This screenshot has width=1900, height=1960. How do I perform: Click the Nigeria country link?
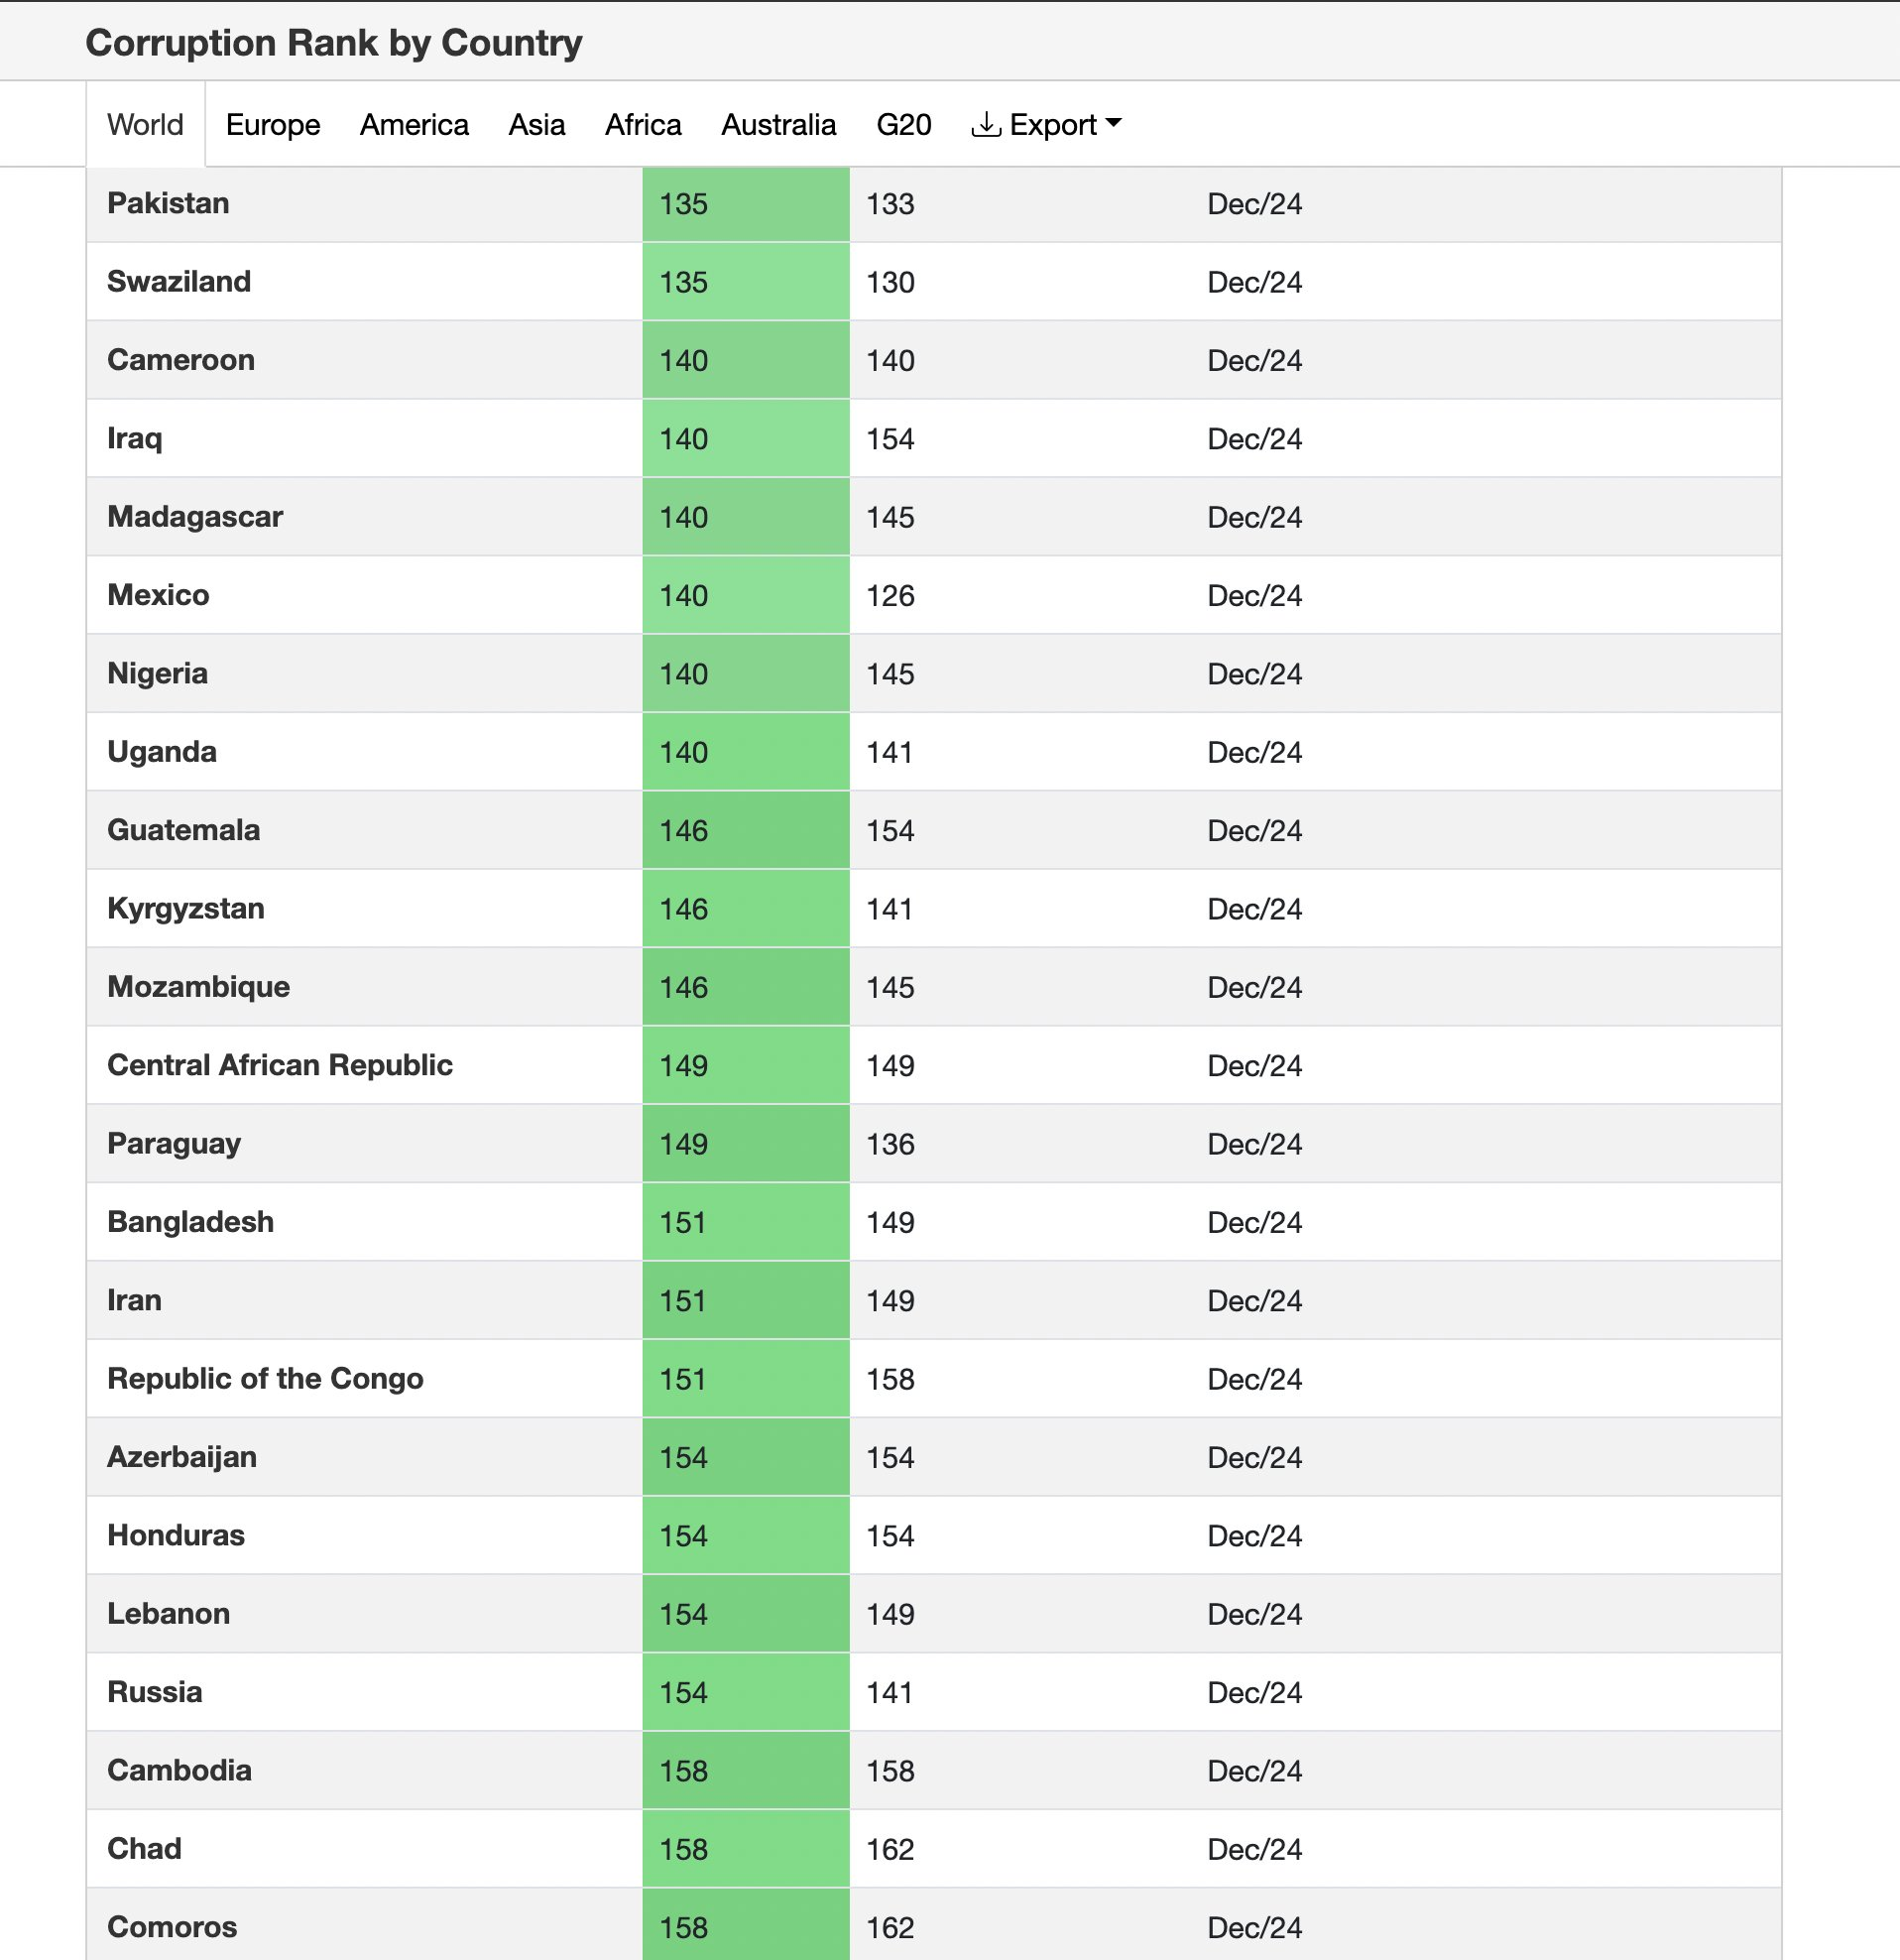click(157, 673)
